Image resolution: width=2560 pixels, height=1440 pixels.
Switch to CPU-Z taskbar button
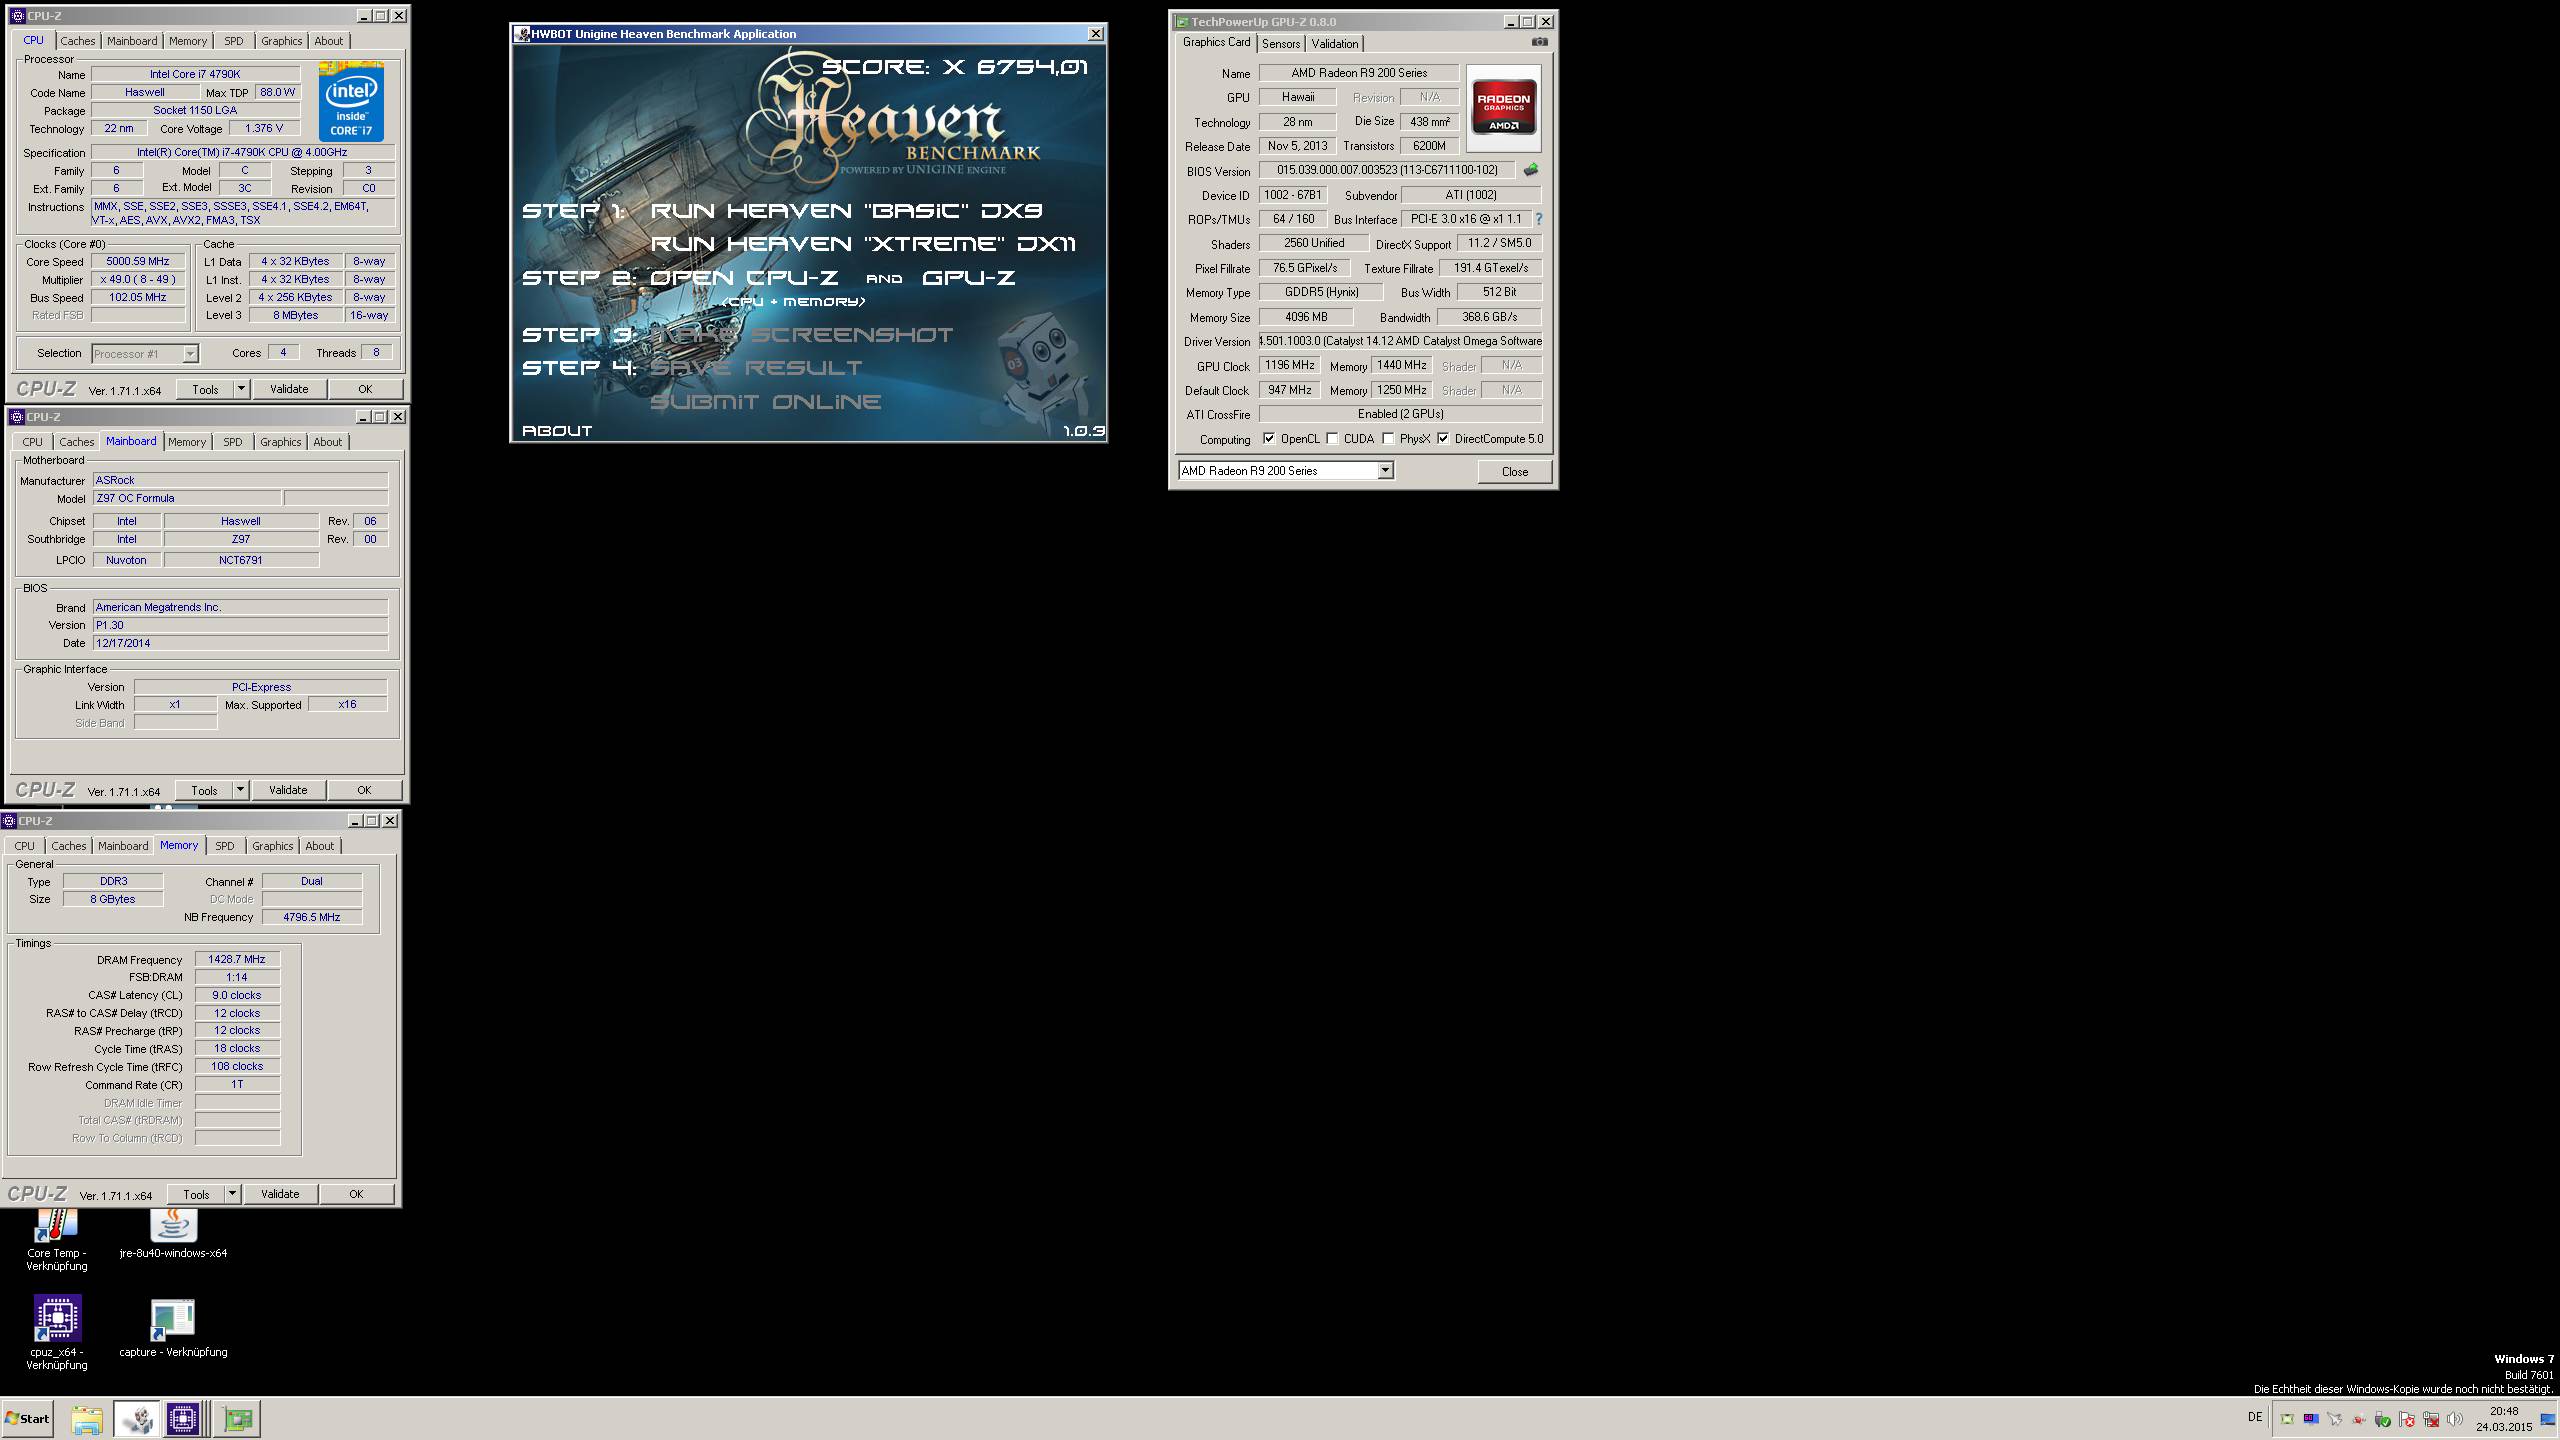[183, 1419]
